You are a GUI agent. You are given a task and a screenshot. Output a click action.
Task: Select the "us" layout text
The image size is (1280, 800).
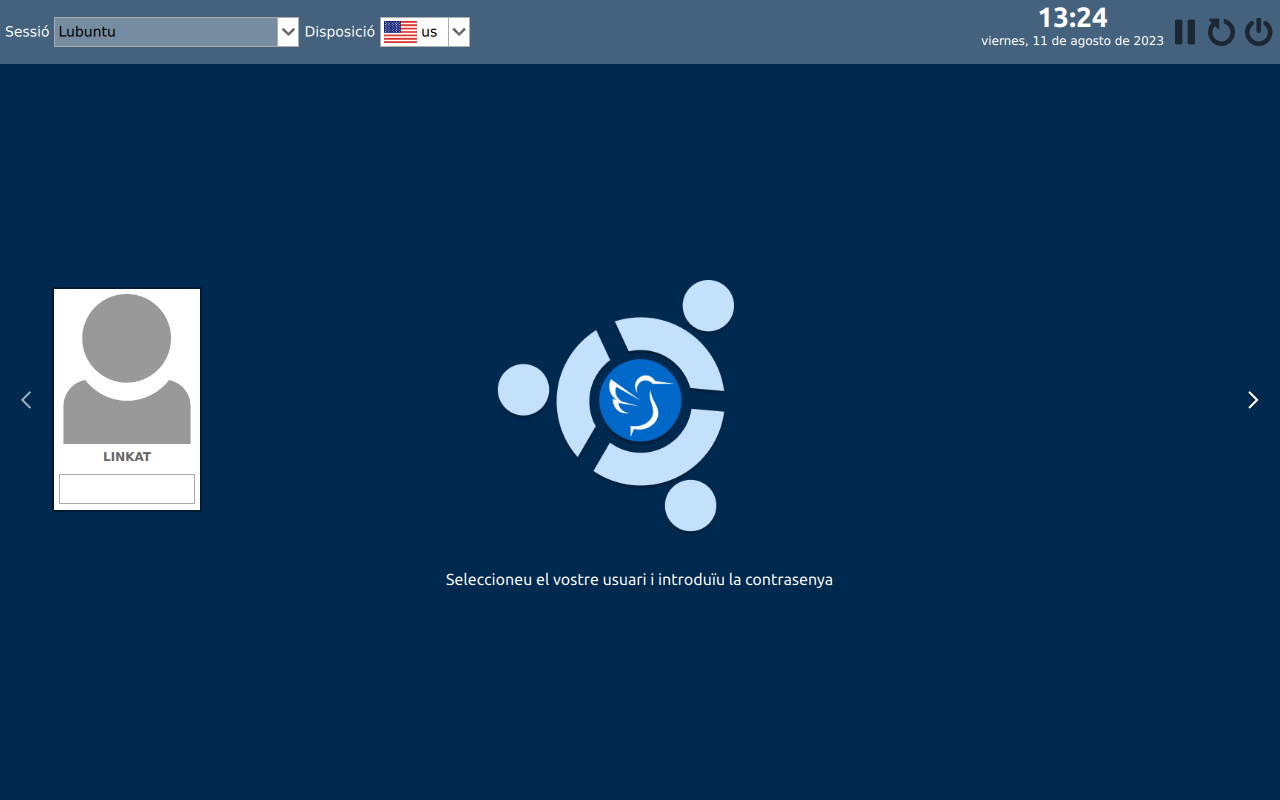tap(429, 32)
